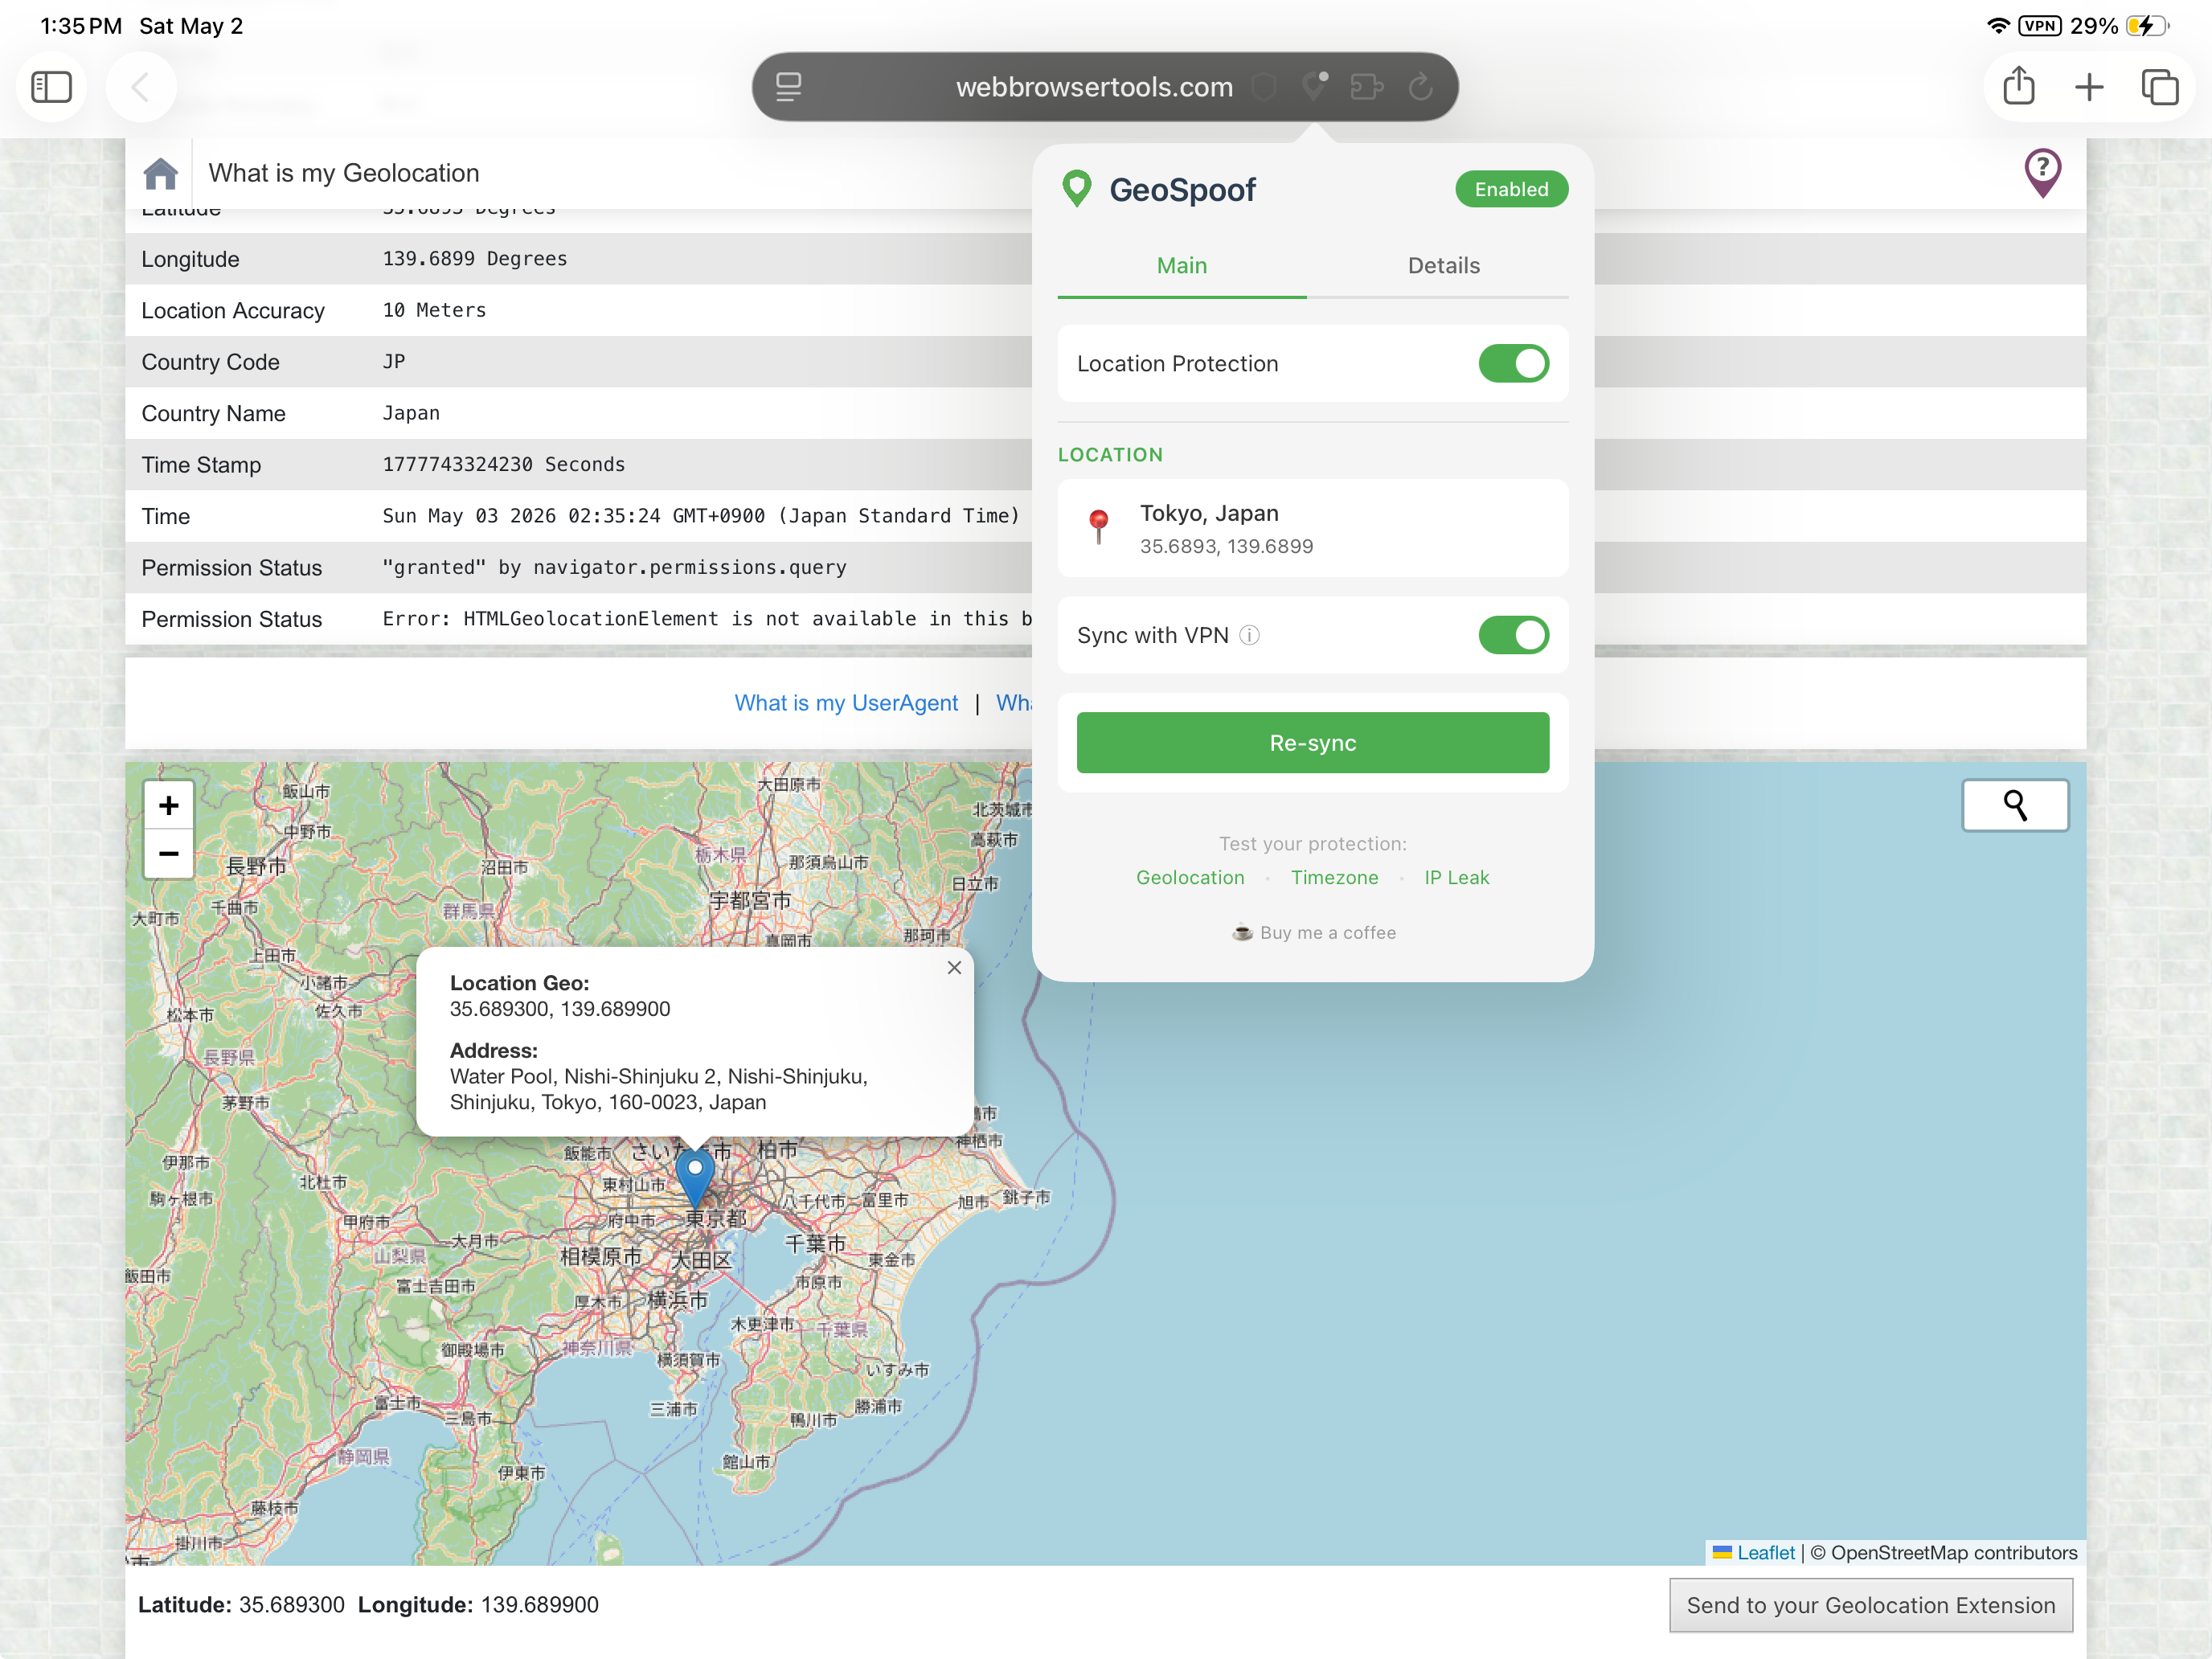Image resolution: width=2212 pixels, height=1659 pixels.
Task: Tap the VPN status indicator
Action: [2039, 26]
